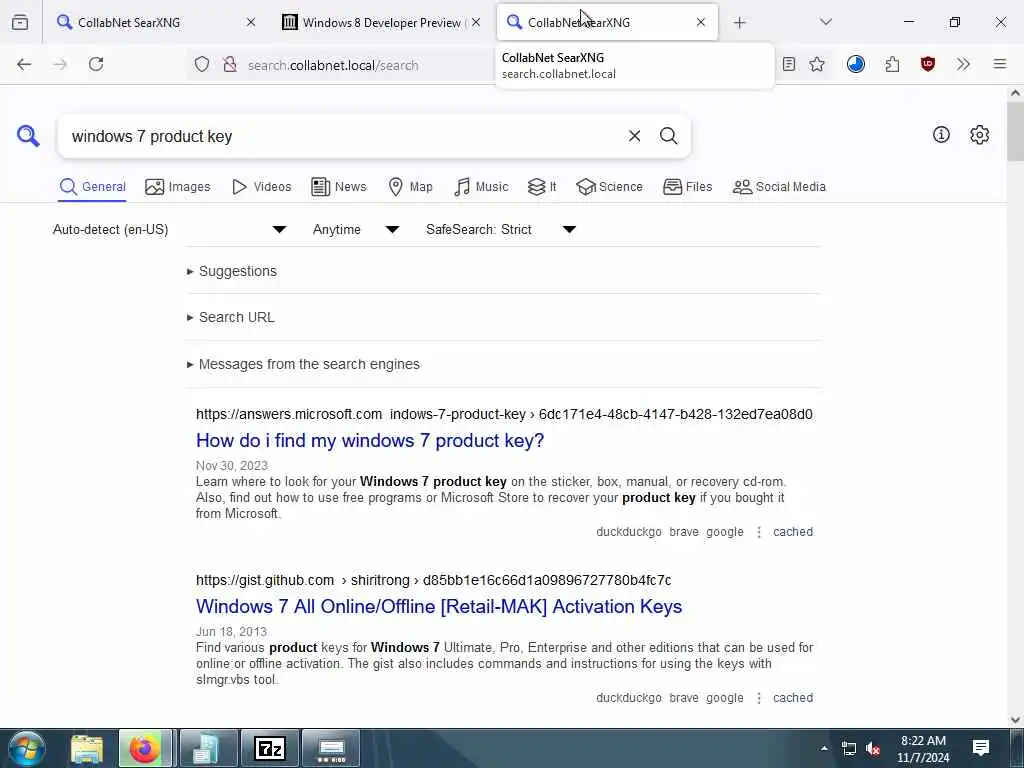Open the Auto-detect language dropdown
The image size is (1024, 768).
(170, 229)
